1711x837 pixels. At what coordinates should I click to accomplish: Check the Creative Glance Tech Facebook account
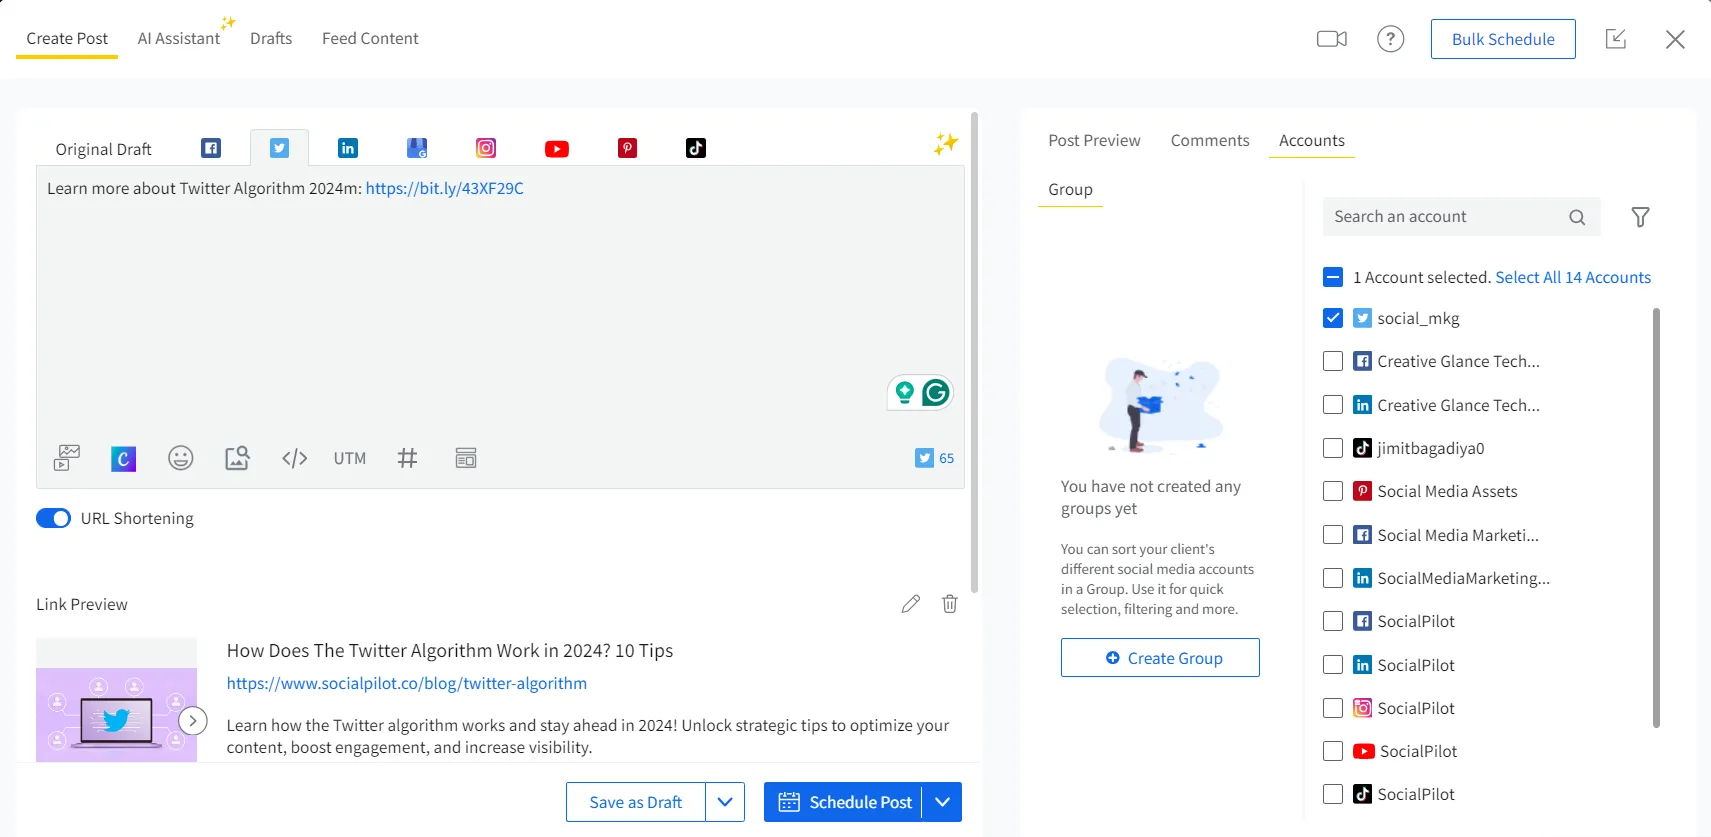(1333, 361)
